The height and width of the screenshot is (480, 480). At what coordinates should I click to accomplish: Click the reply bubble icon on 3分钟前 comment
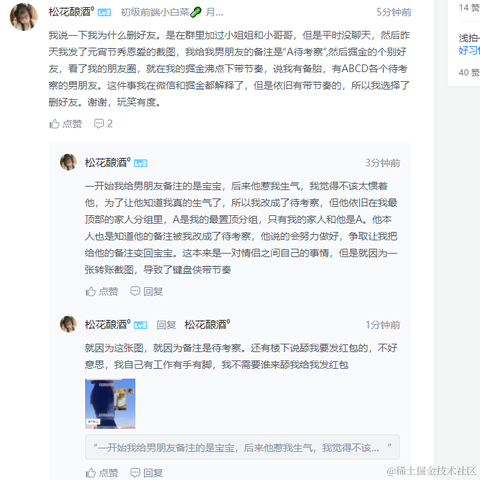(x=135, y=291)
